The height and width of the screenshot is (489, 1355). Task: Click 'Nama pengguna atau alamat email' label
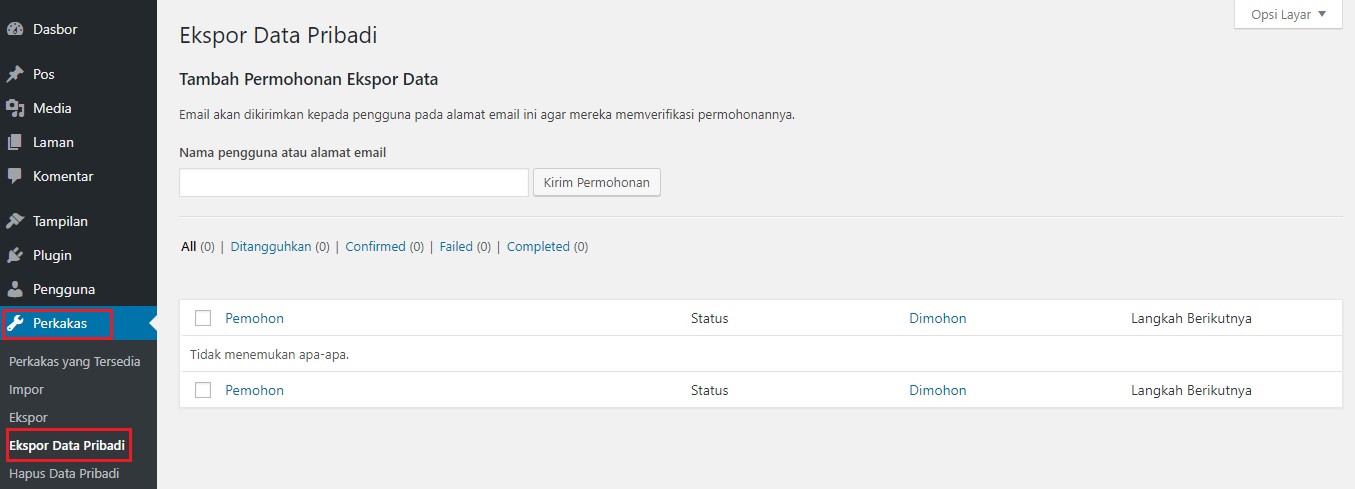point(283,153)
